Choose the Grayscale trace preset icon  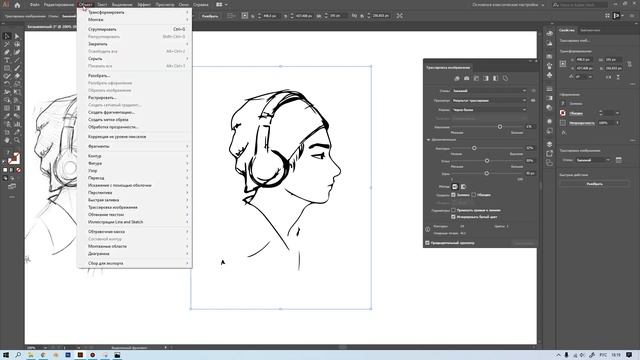tap(486, 78)
